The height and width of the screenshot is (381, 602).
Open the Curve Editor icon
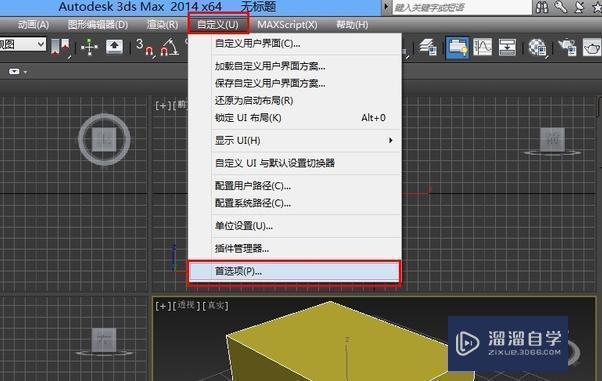pos(482,47)
